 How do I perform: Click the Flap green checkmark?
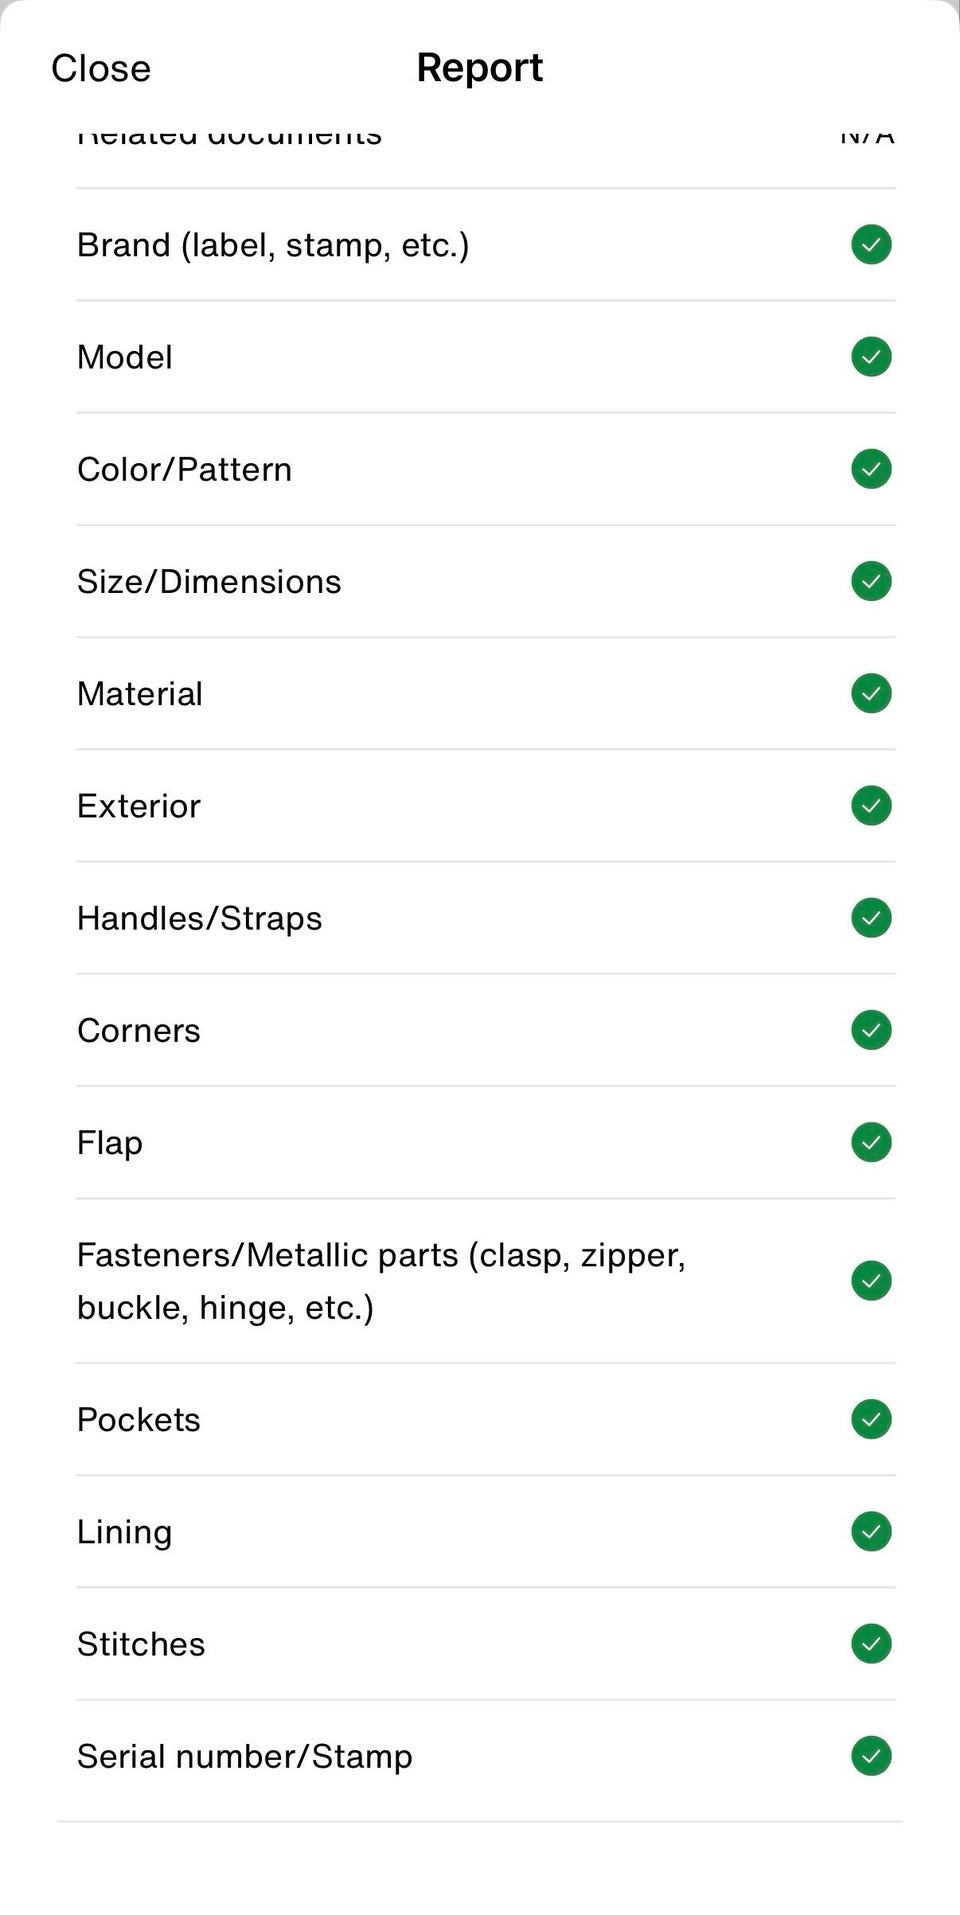pyautogui.click(x=871, y=1142)
